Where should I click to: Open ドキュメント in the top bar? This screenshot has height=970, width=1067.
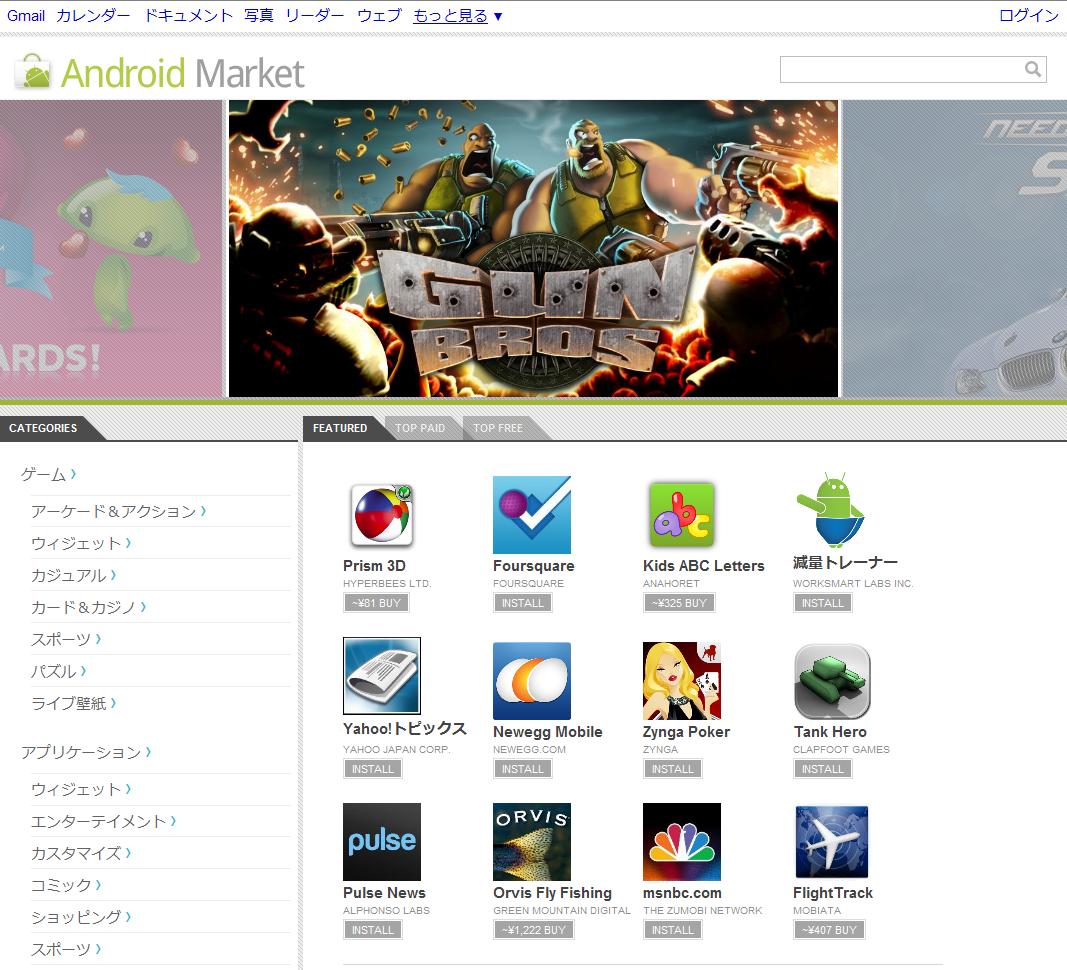click(x=188, y=16)
